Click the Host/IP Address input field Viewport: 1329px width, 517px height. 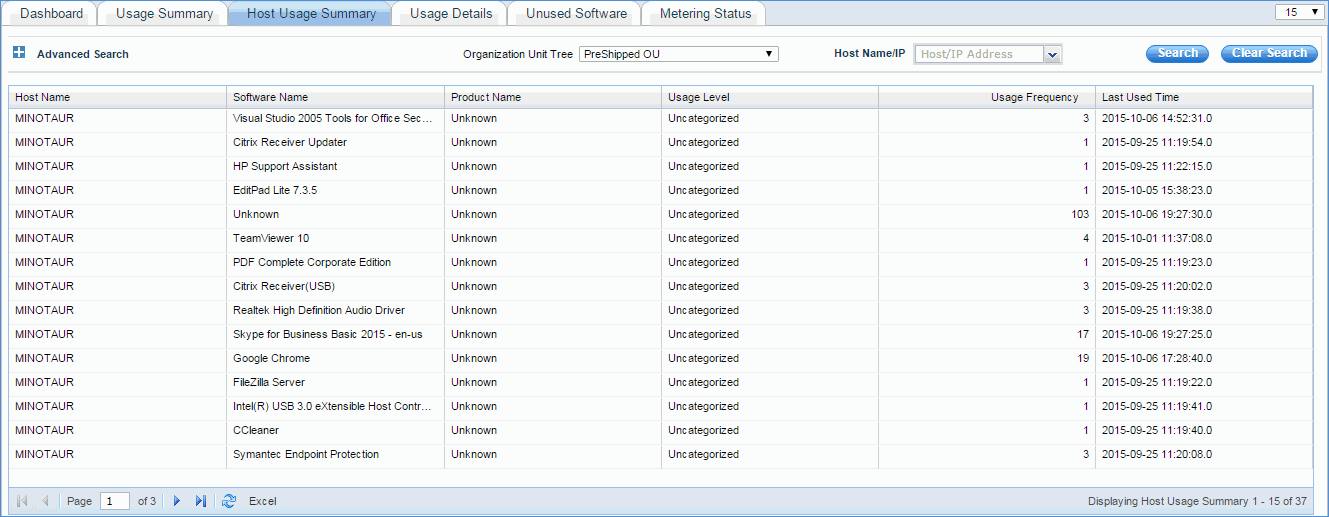(979, 55)
